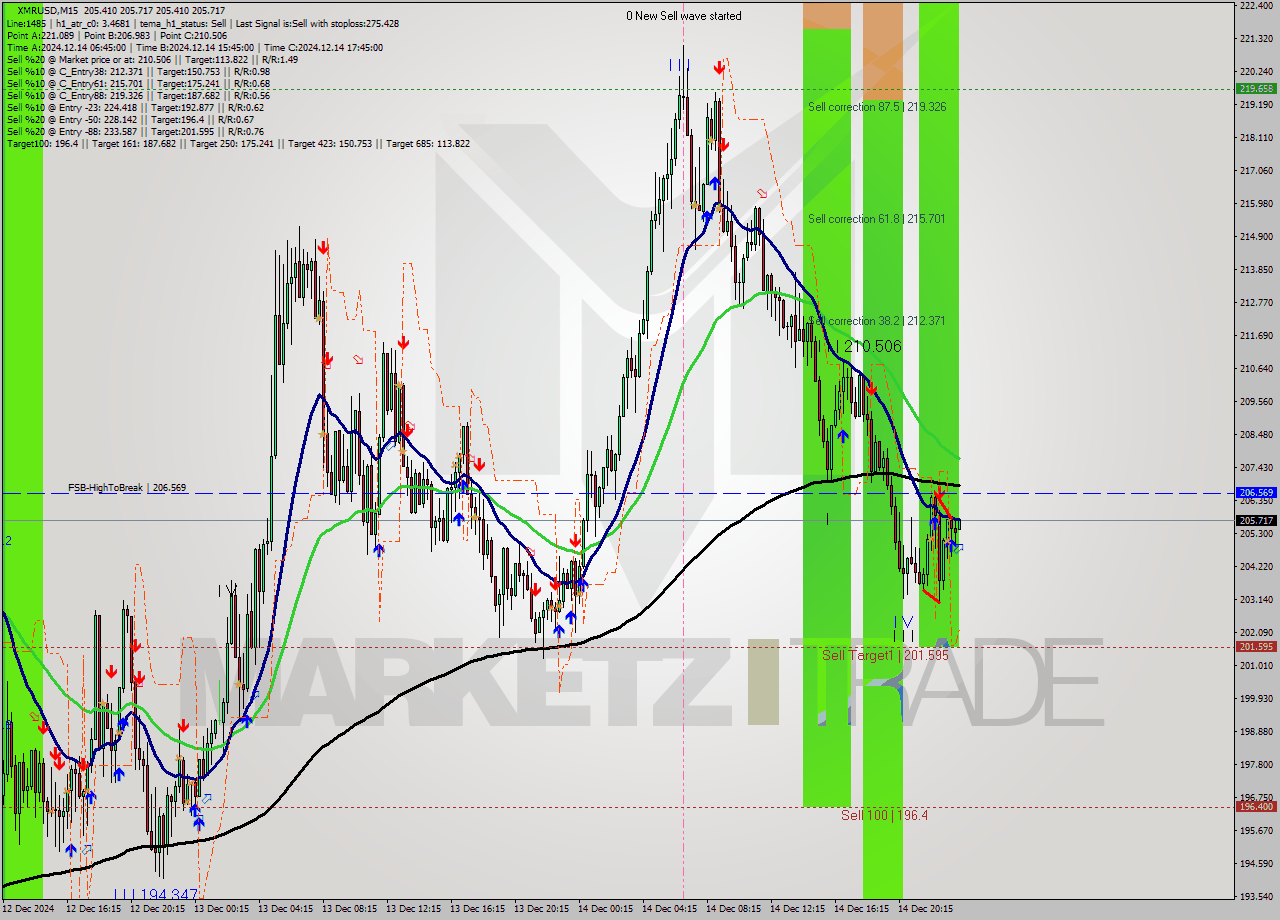1280x920 pixels.
Task: Click the 197.800 price axis label
Action: 1256,764
